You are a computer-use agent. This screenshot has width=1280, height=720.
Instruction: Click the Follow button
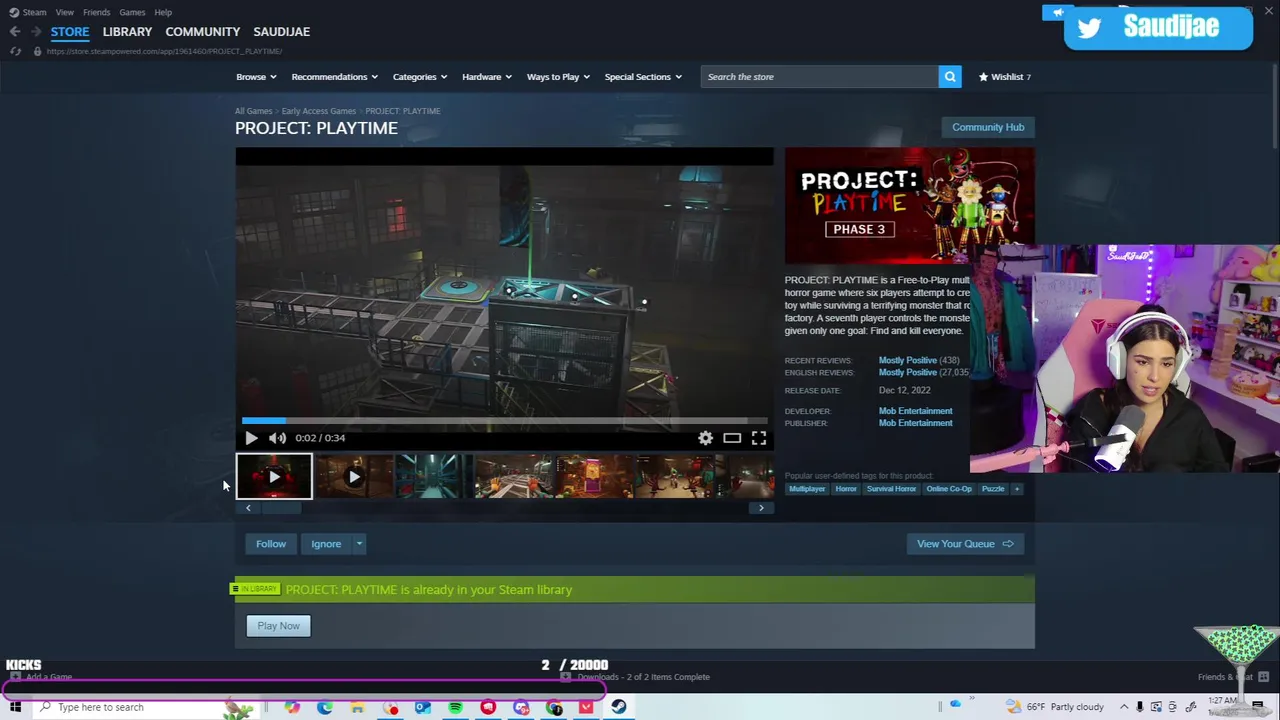(x=271, y=544)
